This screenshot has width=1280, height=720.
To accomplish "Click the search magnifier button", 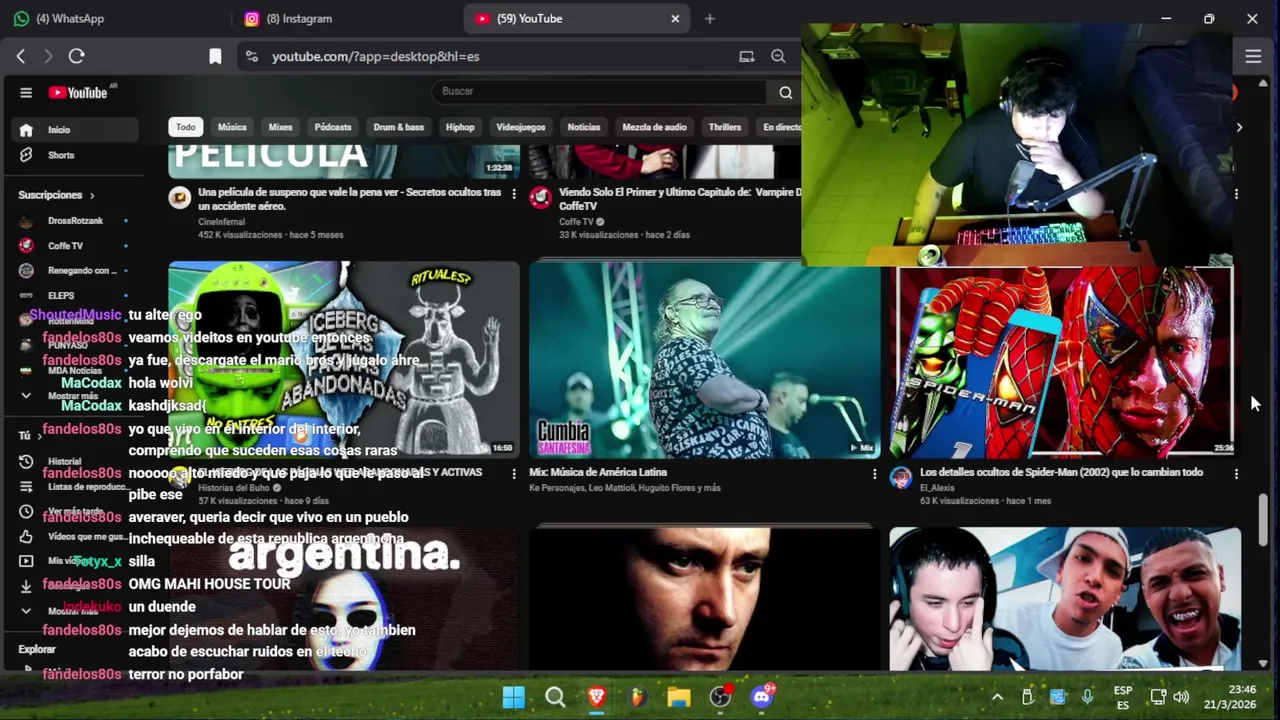I will [x=786, y=92].
